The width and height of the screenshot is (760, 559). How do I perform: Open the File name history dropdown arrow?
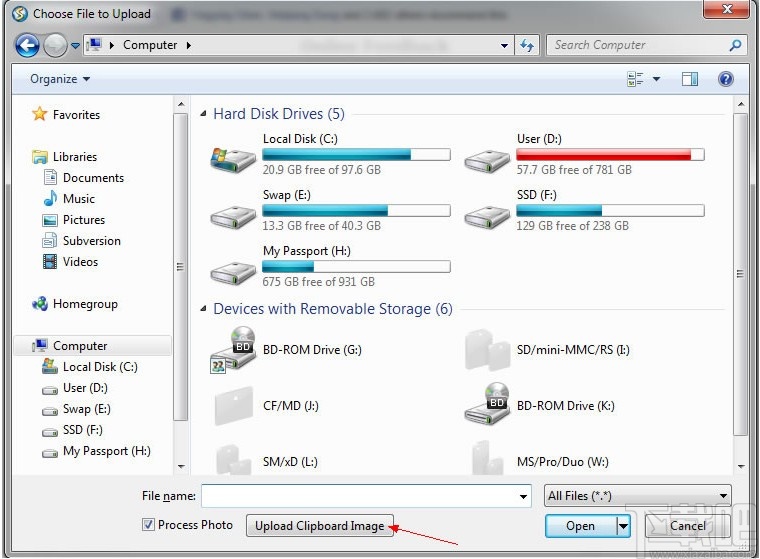tap(523, 496)
